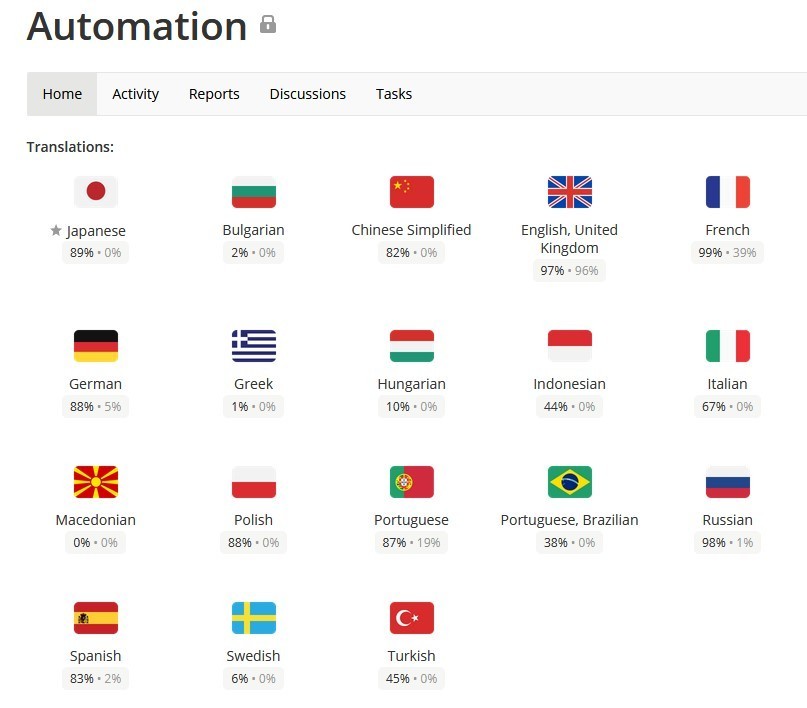Select the Portuguese language name
This screenshot has width=807, height=708.
point(411,520)
